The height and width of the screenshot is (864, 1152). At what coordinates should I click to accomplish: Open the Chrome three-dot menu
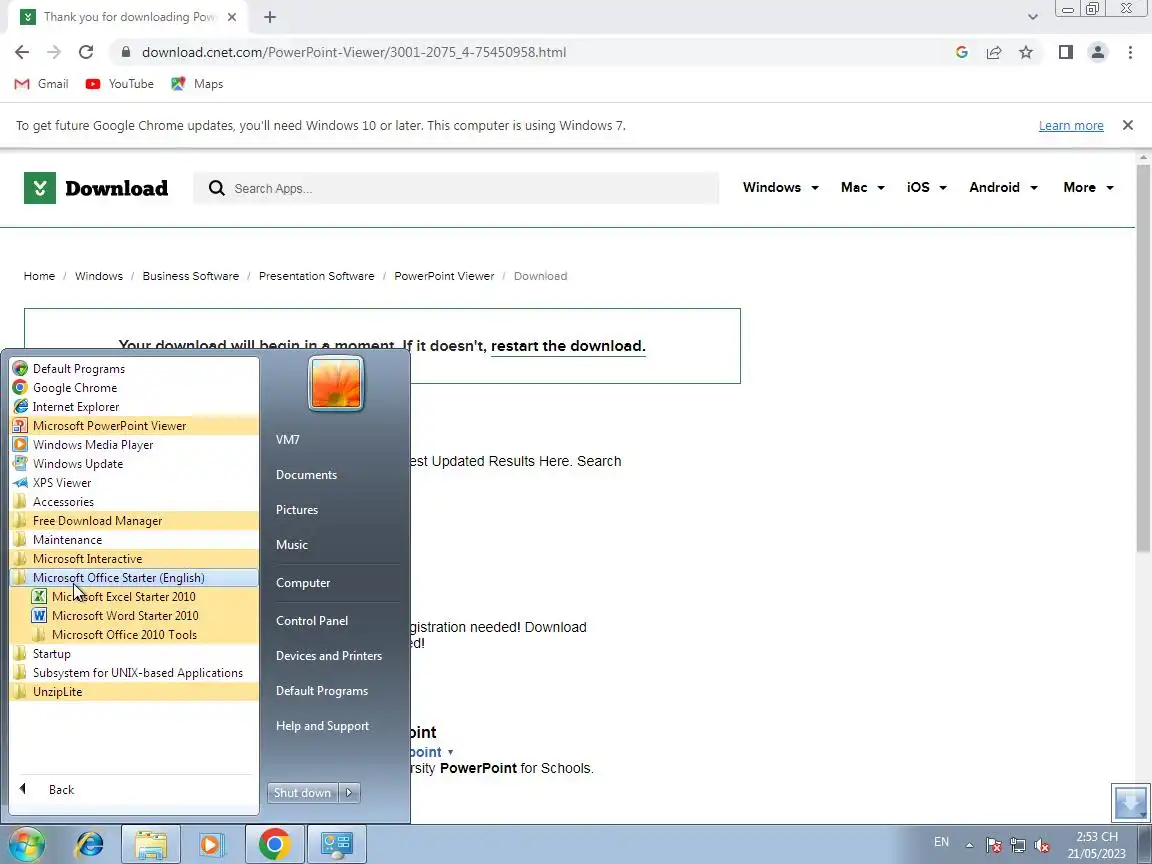pos(1130,52)
